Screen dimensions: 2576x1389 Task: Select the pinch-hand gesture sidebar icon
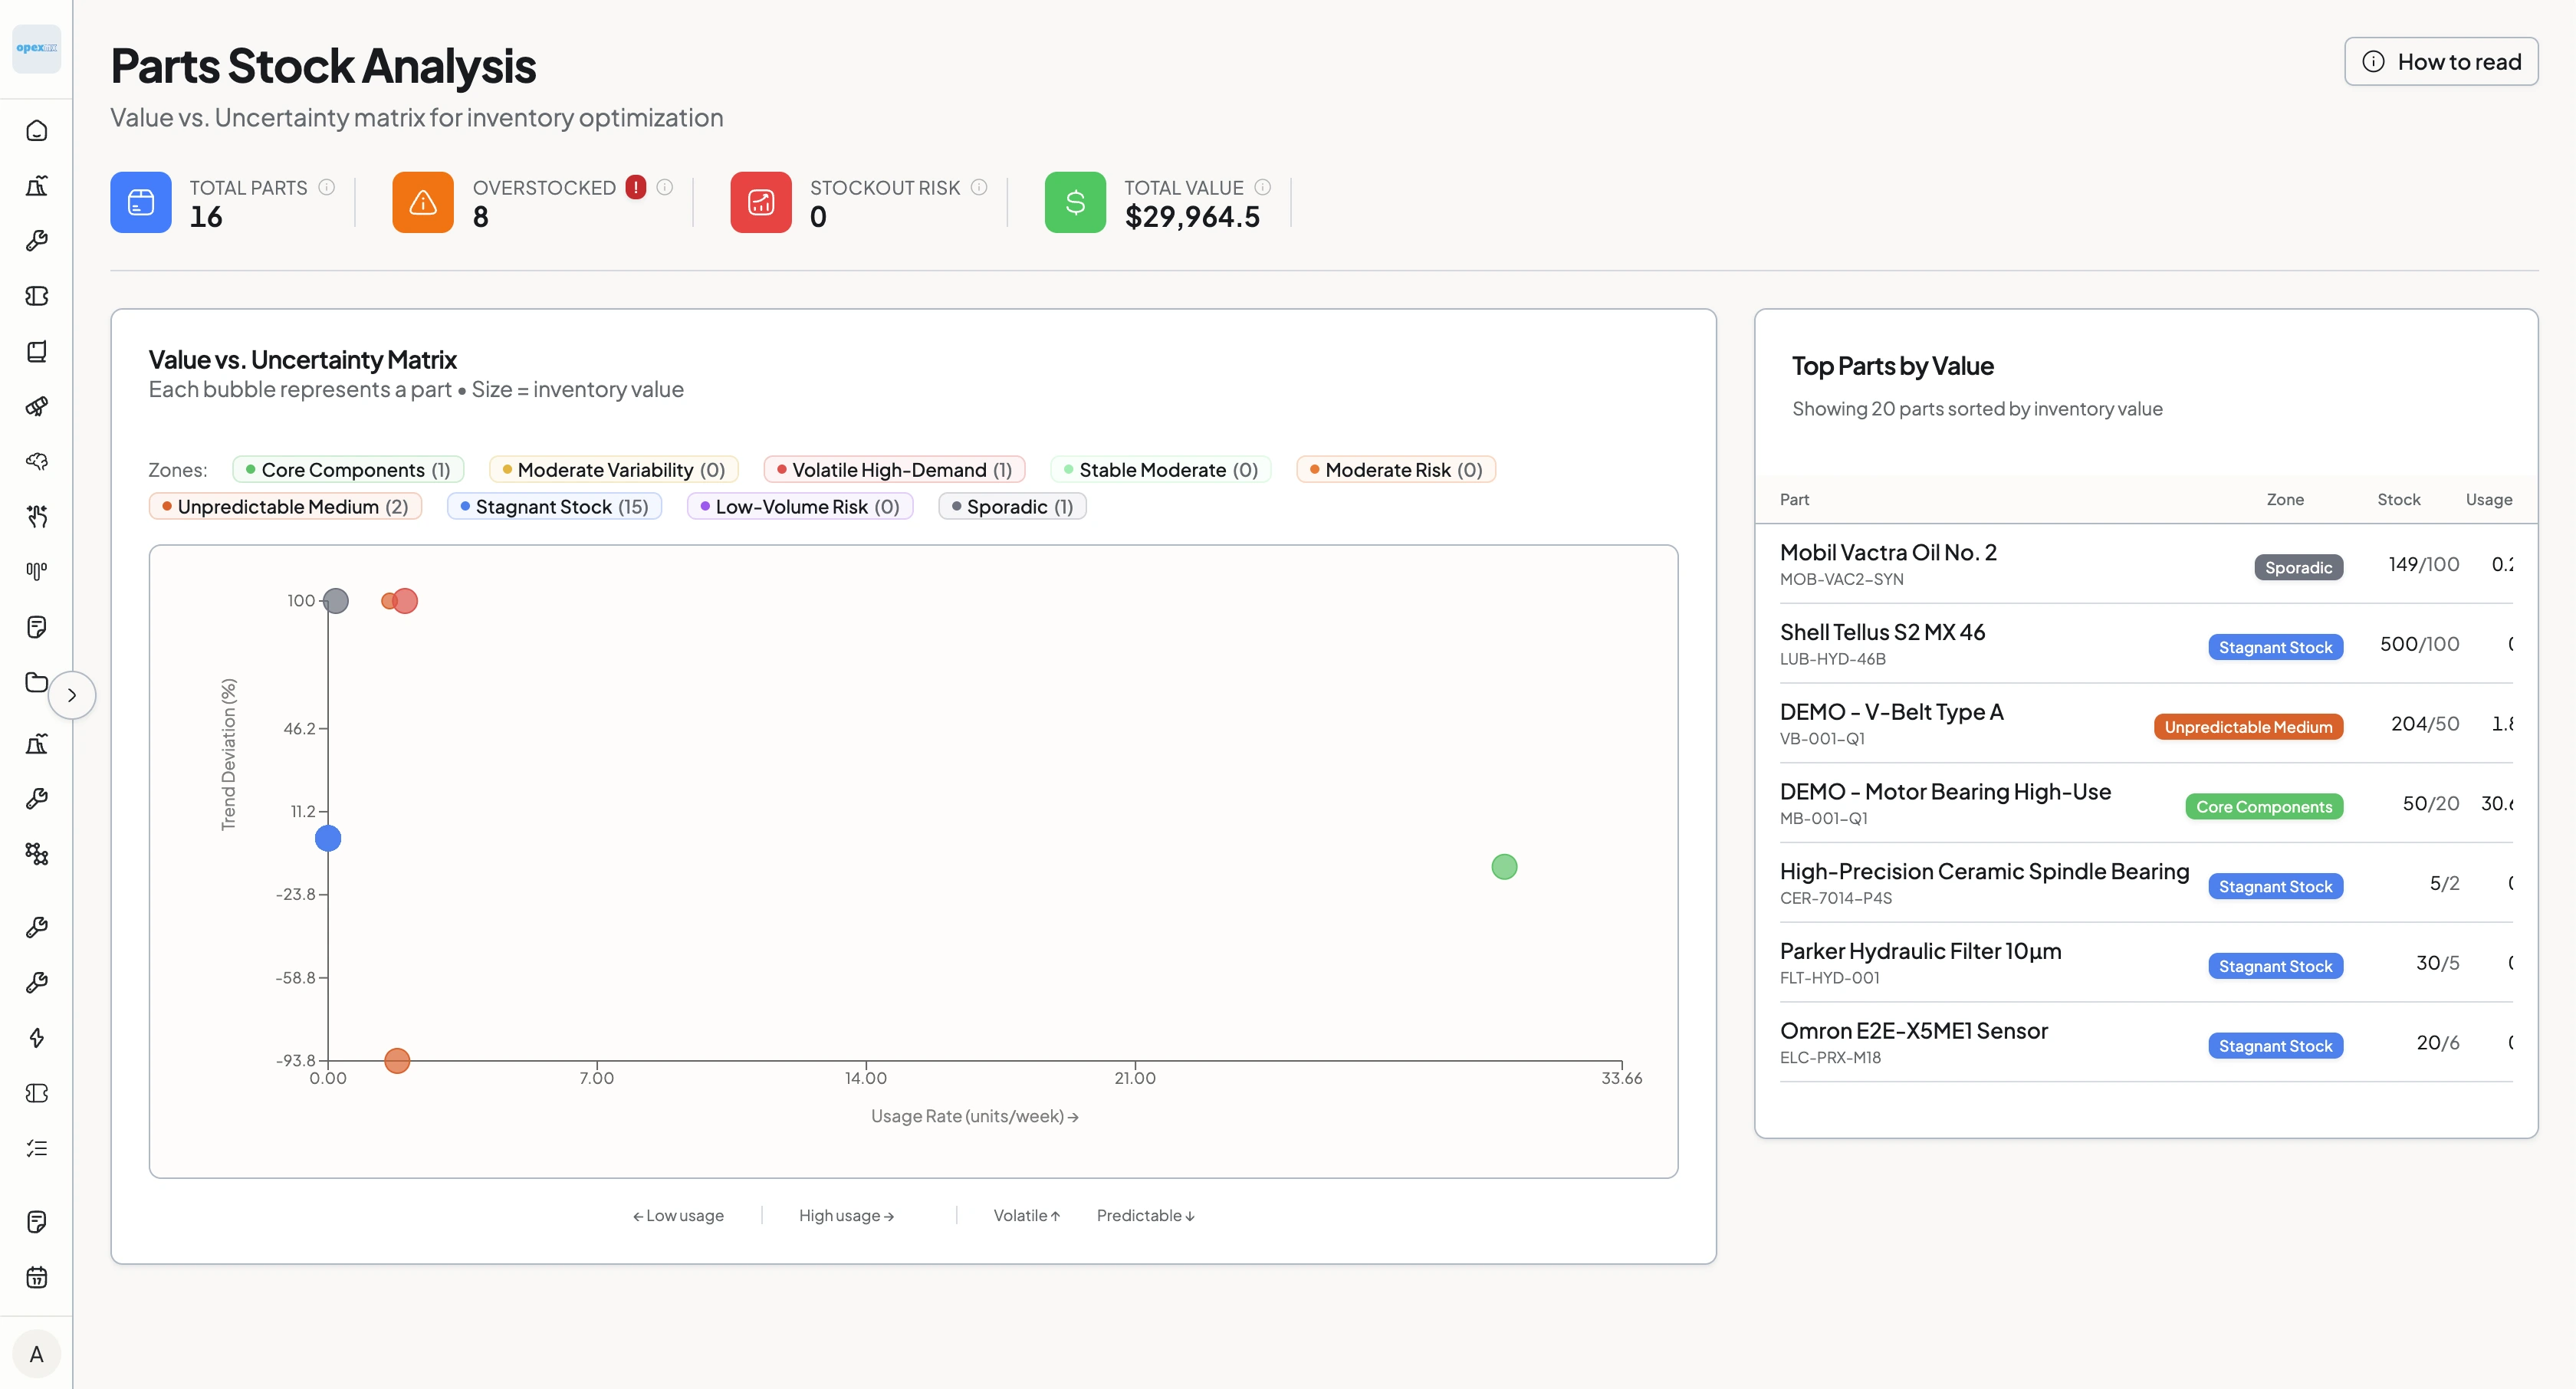point(37,516)
